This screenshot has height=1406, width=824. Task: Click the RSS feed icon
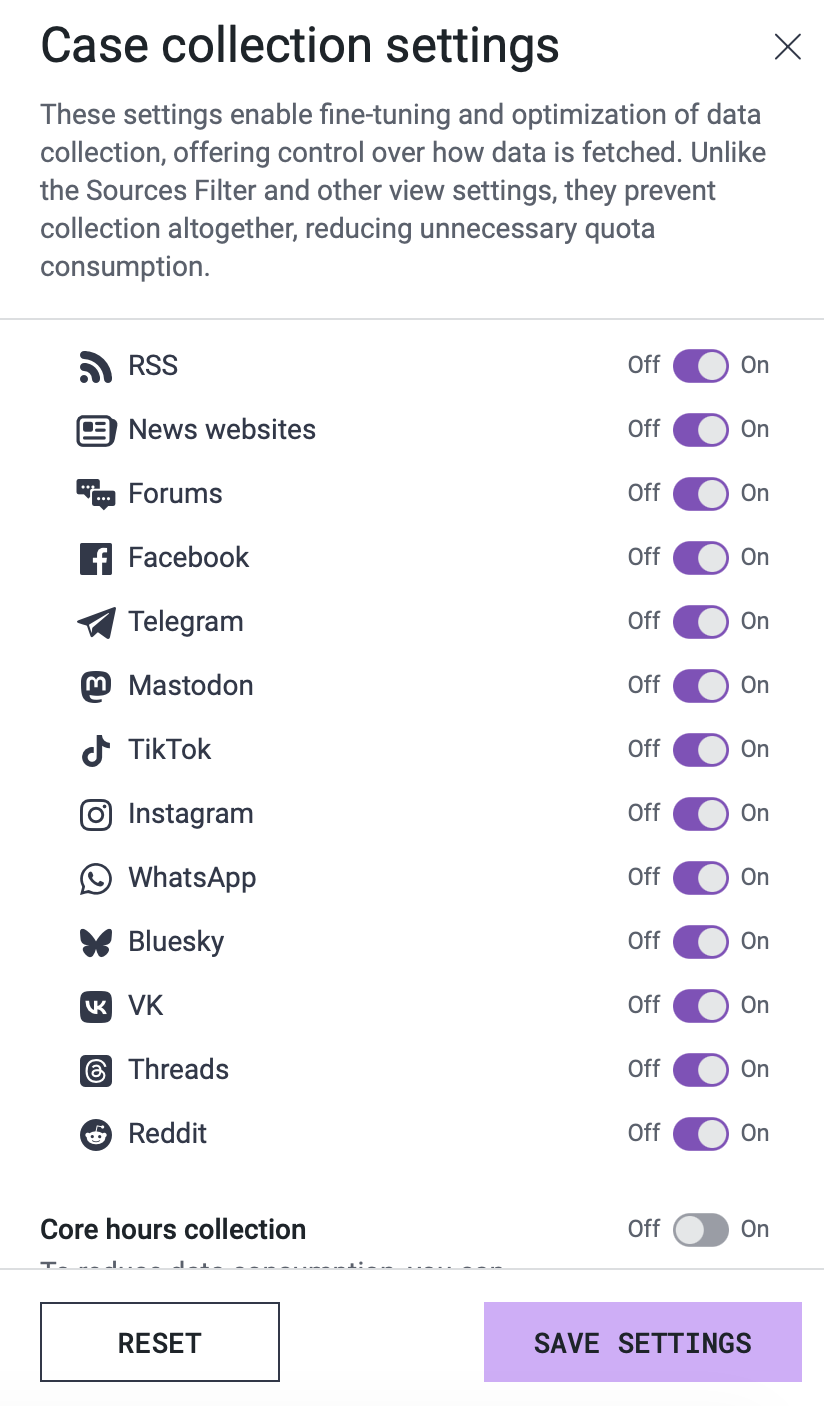click(95, 366)
